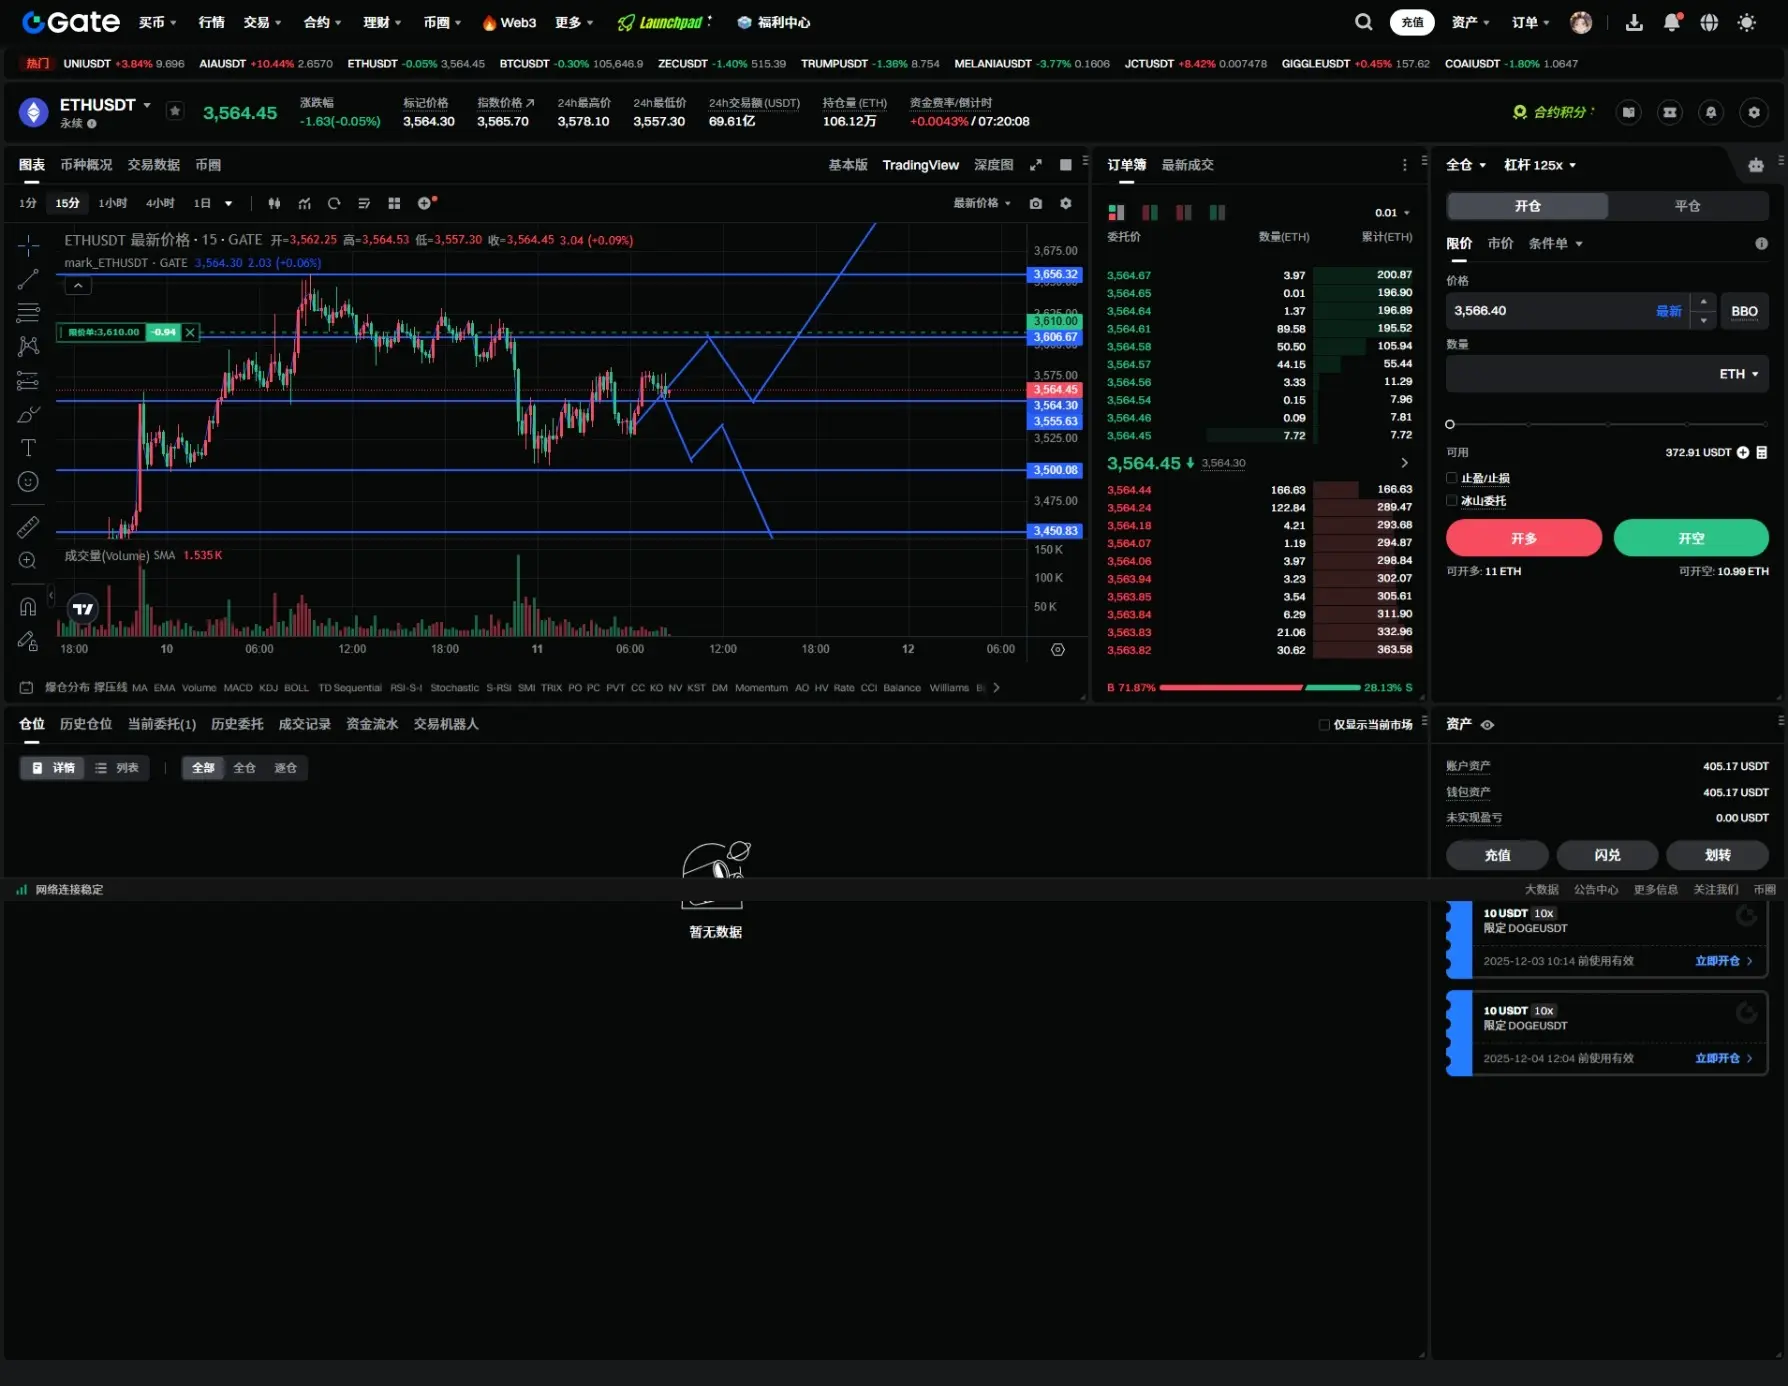Switch to 平仓 close-position mode
1788x1386 pixels.
click(1688, 206)
